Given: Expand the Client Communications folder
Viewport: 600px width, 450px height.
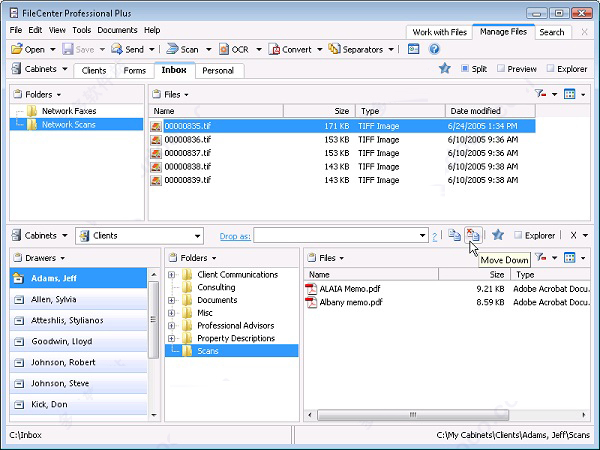Looking at the screenshot, I should [x=172, y=274].
